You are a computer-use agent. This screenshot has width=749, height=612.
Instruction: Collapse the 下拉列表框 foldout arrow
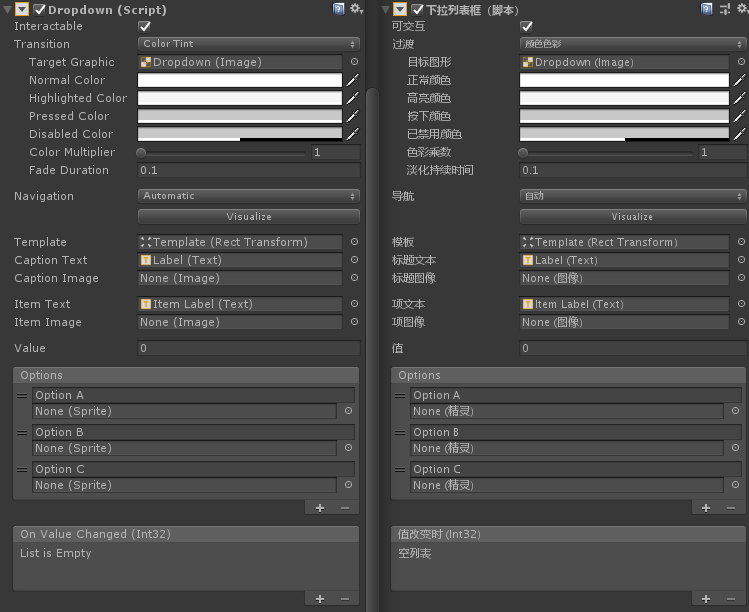click(x=385, y=10)
